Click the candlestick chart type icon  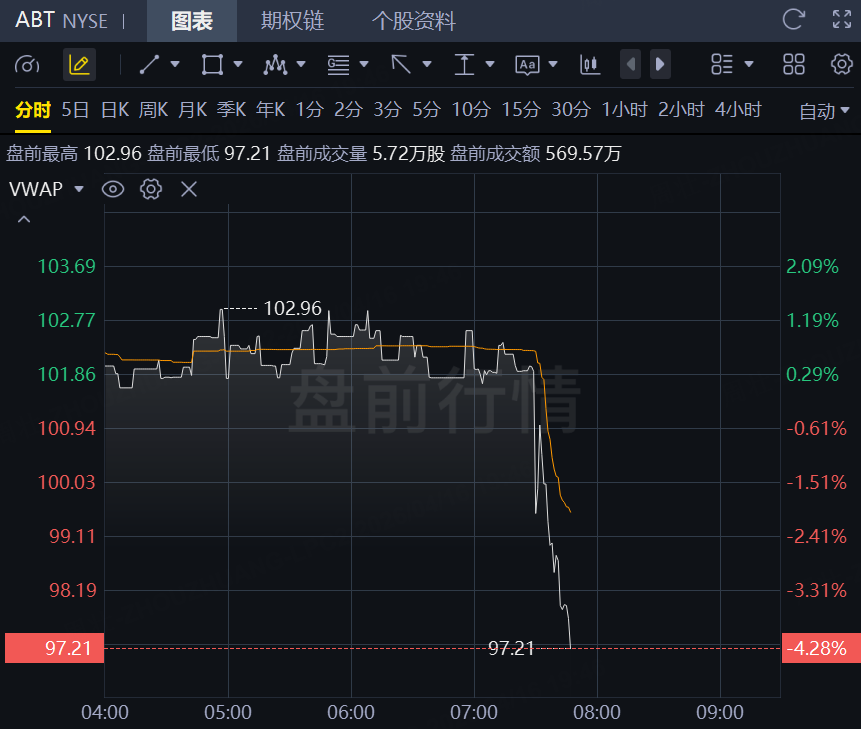pyautogui.click(x=590, y=65)
